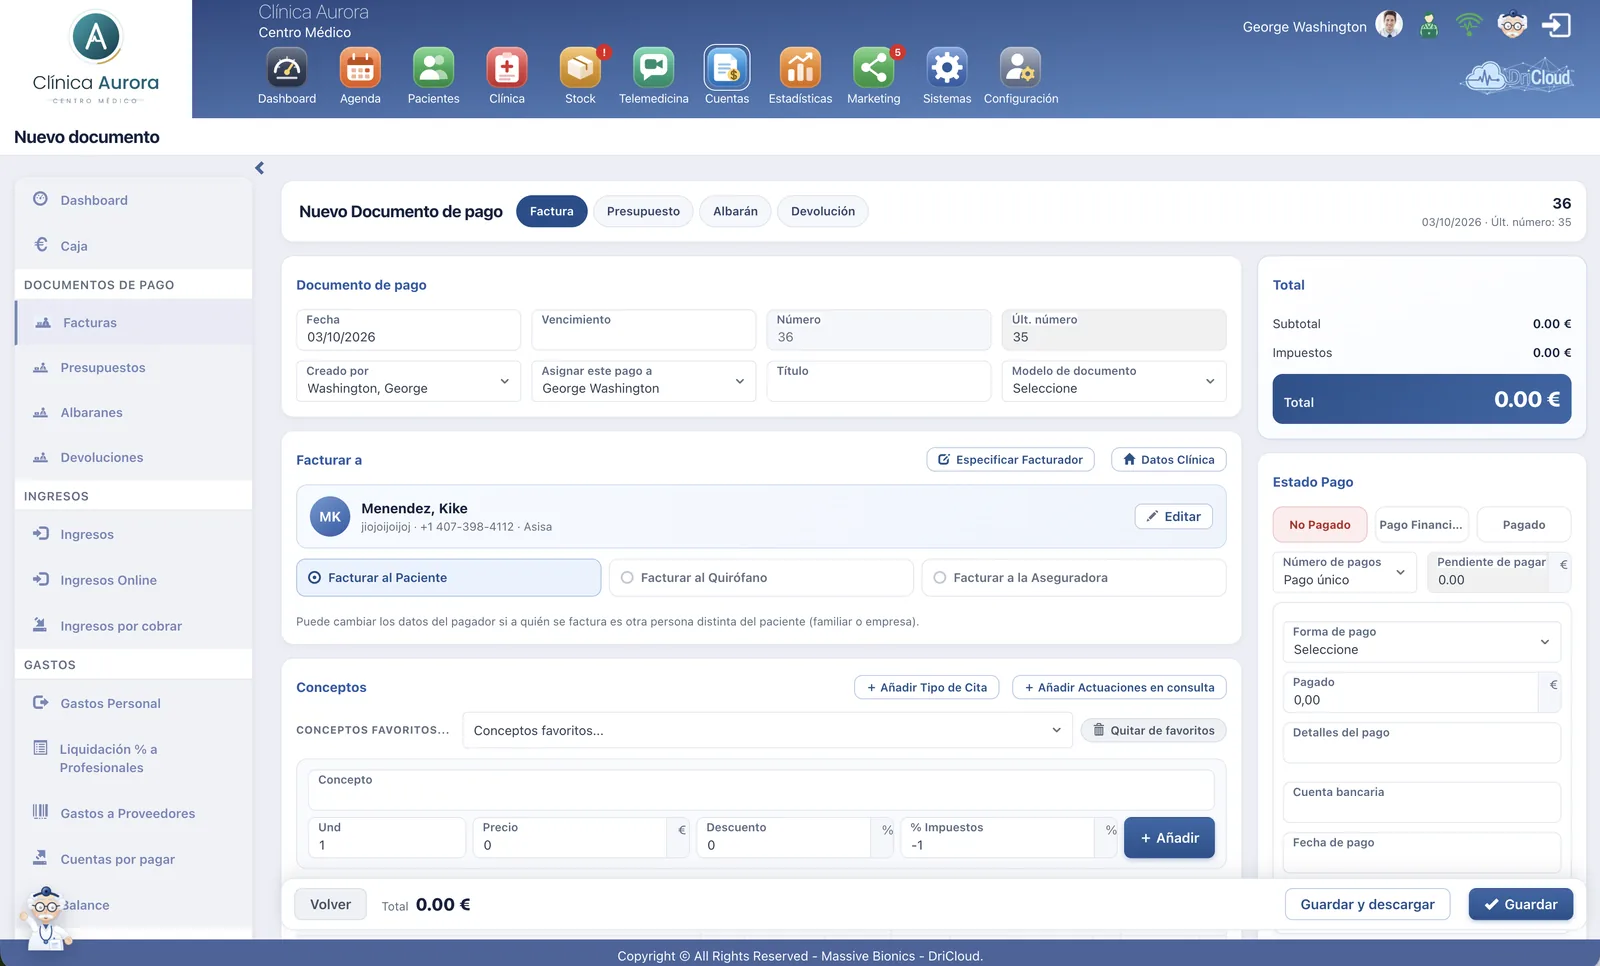Click George Washington's profile avatar
Screen dimensions: 1600x966
pos(1389,24)
